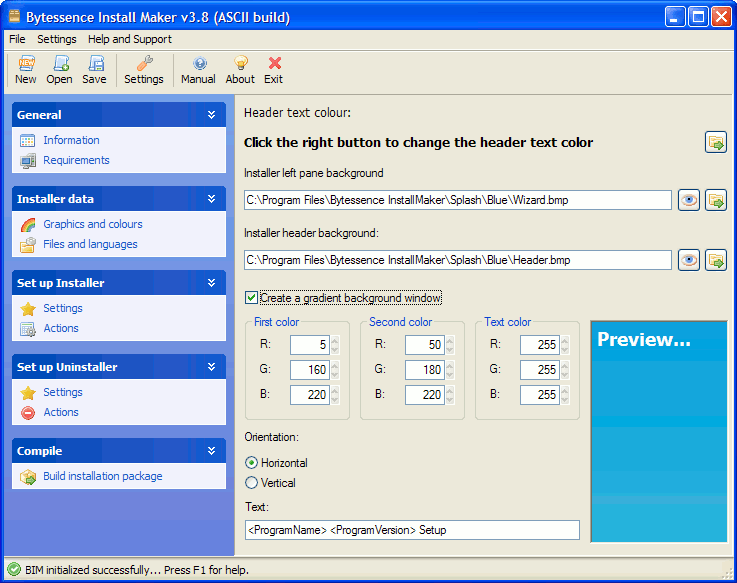
Task: Toggle Create a gradient background window checkbox
Action: 251,298
